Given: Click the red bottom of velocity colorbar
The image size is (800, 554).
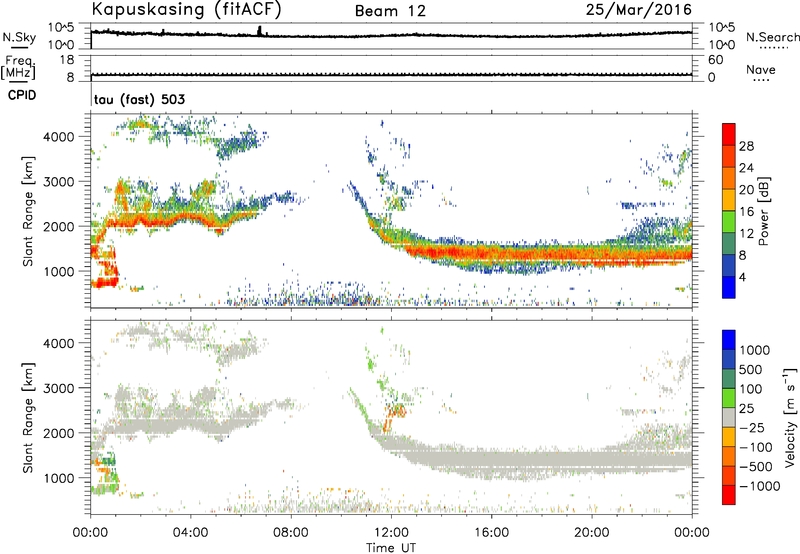Looking at the screenshot, I should [729, 495].
